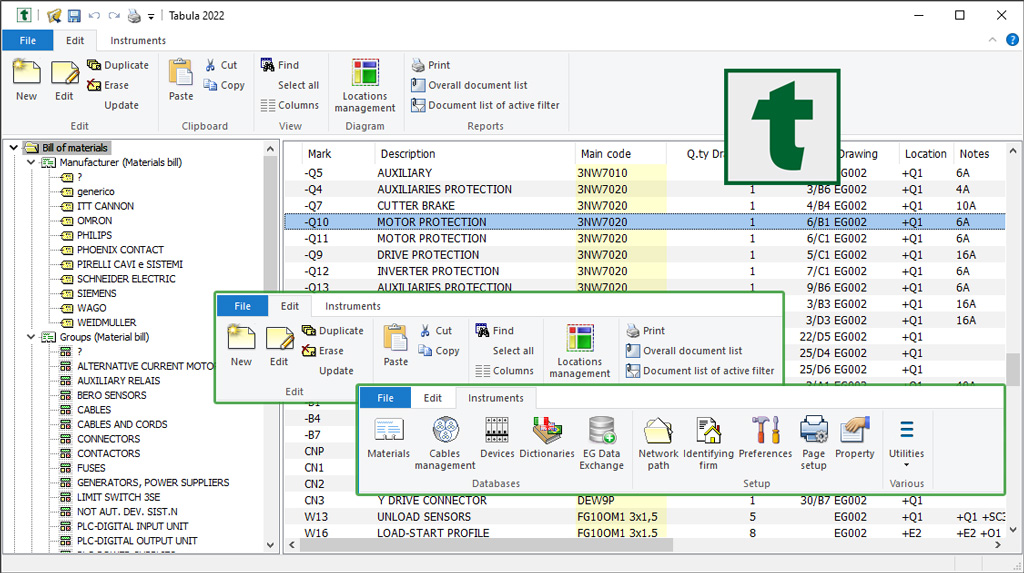Switch to the top Instruments tab
This screenshot has width=1024, height=573.
138,41
